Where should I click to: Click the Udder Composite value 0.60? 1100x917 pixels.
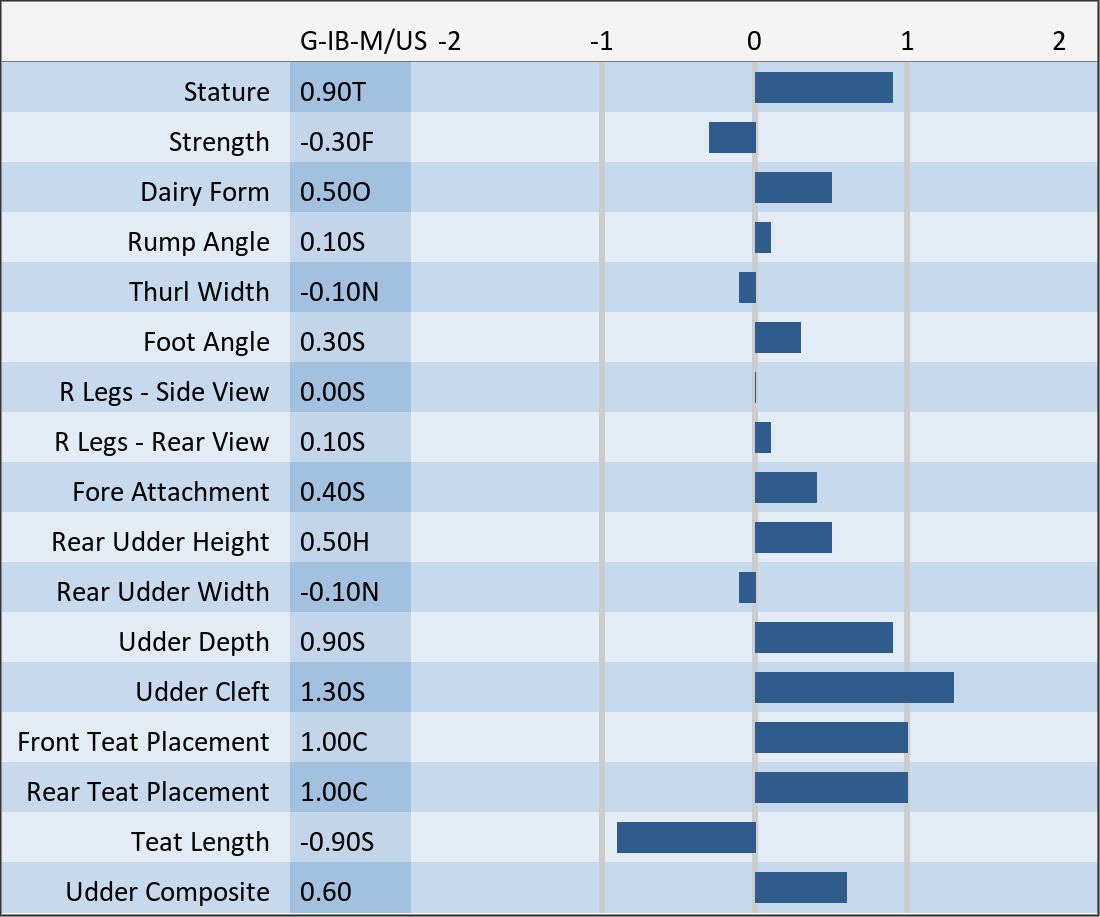click(x=326, y=892)
